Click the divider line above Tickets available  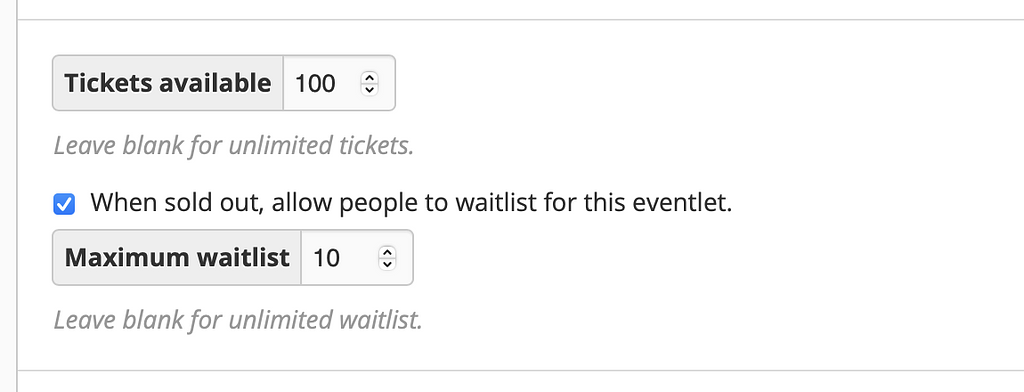(x=520, y=20)
